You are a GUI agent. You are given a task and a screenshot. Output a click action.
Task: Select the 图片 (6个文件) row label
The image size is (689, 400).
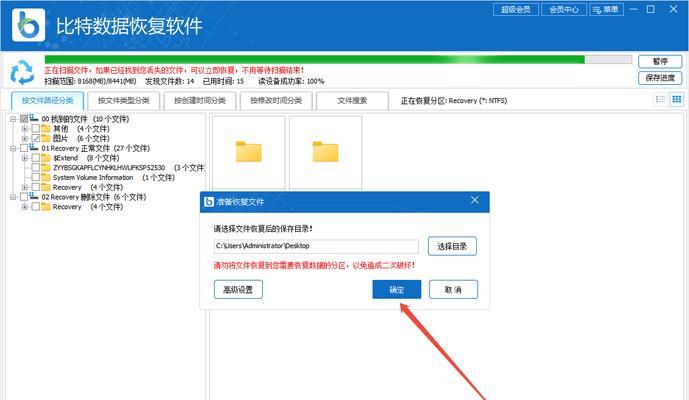(x=81, y=138)
